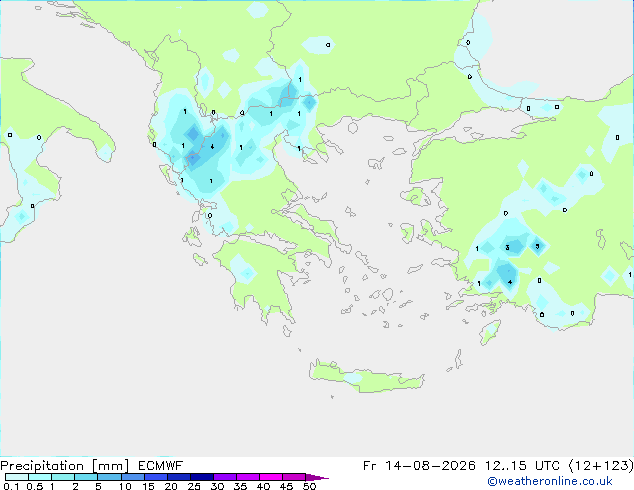The height and width of the screenshot is (490, 634).
Task: Click the 10 to 15 mm legend swatch
Action: tap(132, 477)
